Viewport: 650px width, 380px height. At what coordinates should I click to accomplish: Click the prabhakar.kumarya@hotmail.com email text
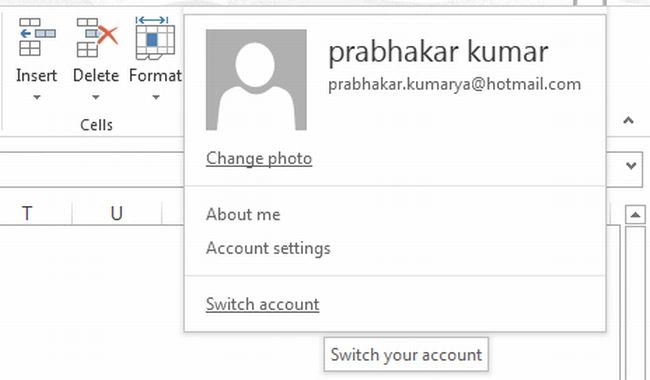[x=454, y=85]
